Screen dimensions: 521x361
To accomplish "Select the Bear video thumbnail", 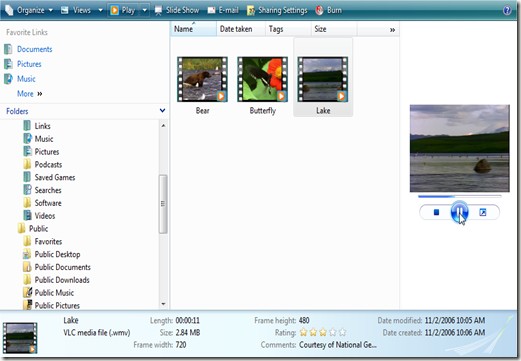I will tap(202, 79).
